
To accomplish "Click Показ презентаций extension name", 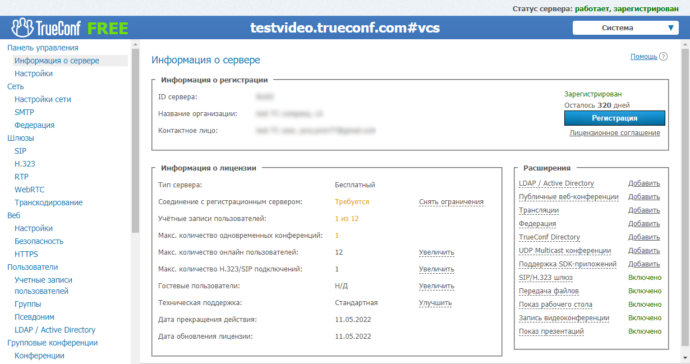I will (551, 331).
